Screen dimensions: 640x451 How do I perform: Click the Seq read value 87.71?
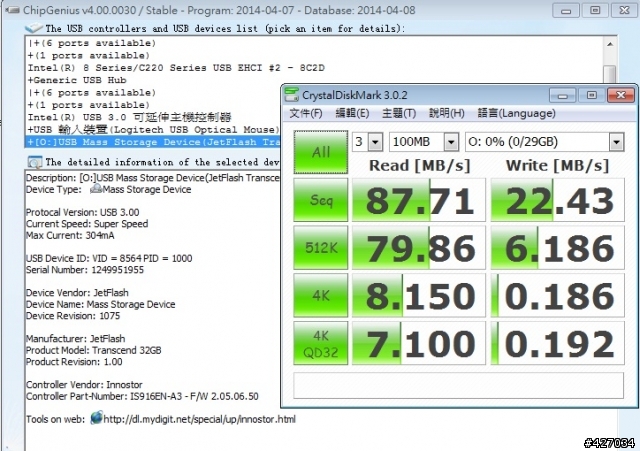419,200
